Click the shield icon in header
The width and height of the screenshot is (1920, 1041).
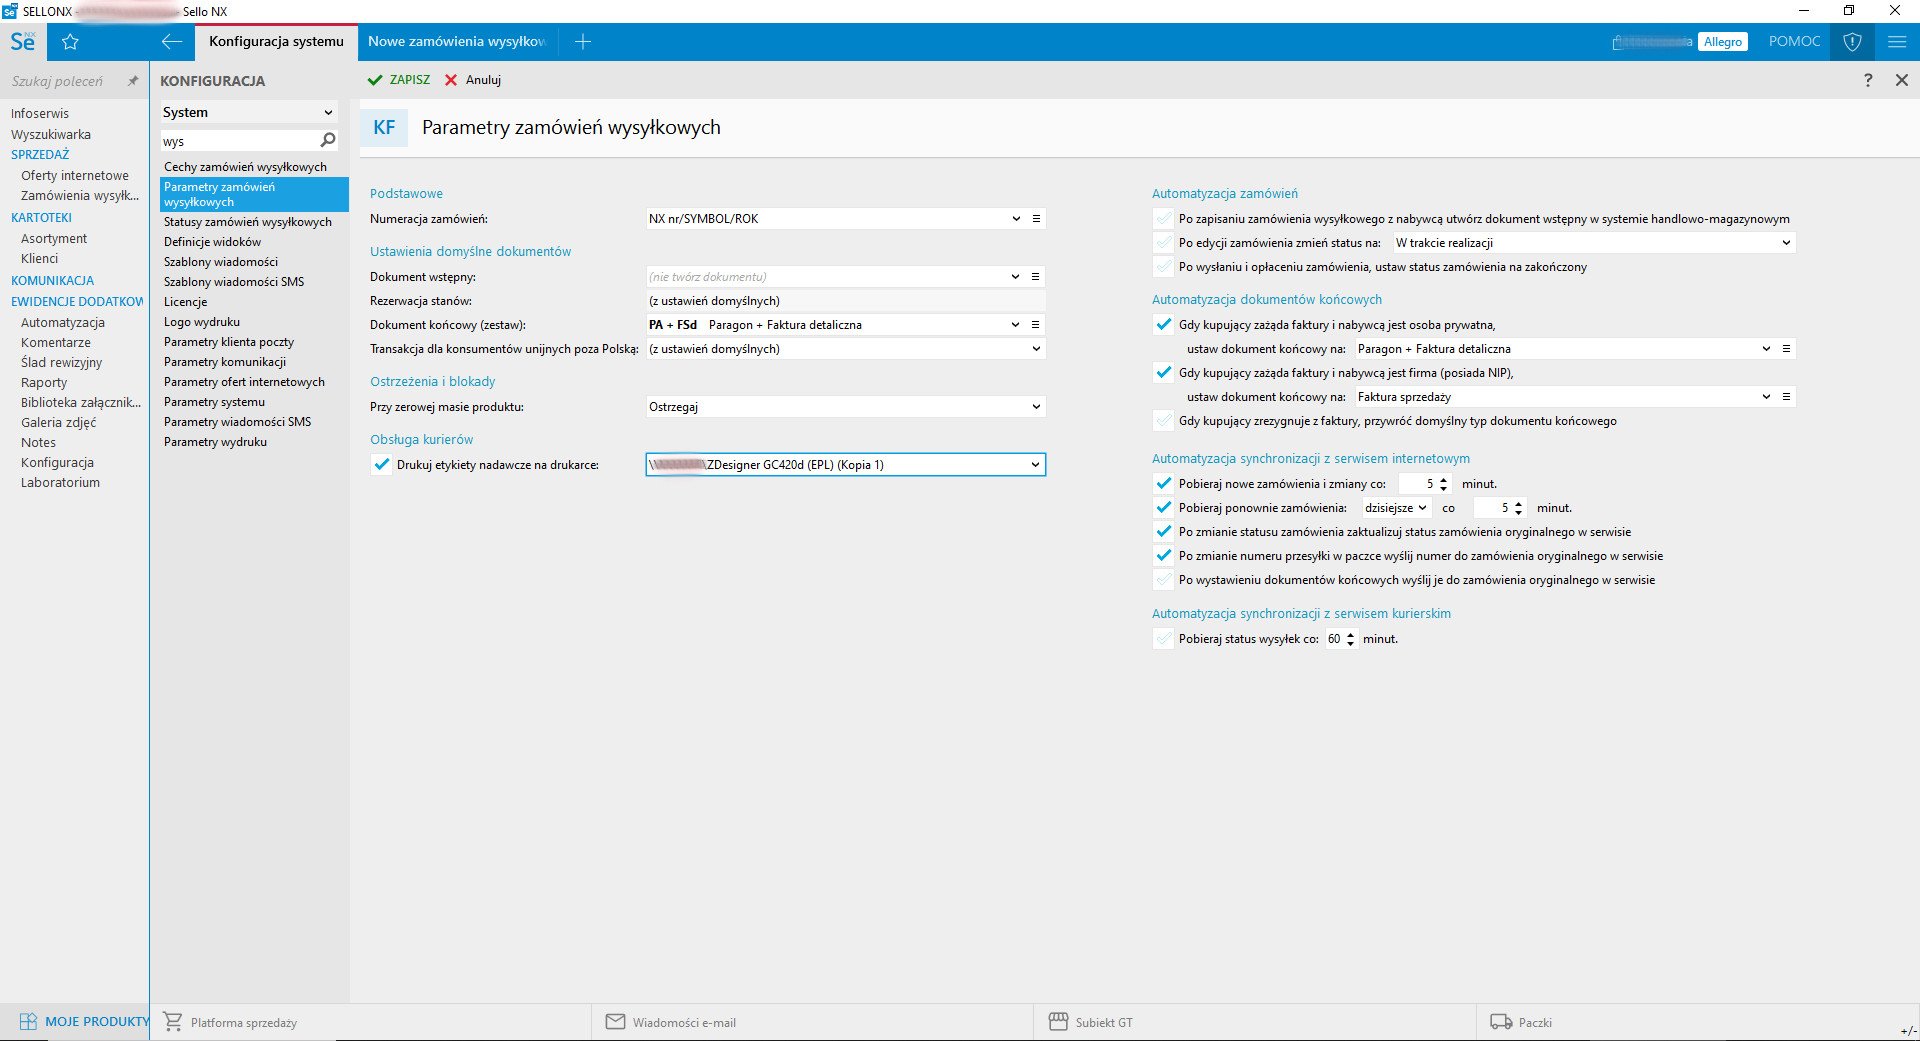[x=1852, y=42]
